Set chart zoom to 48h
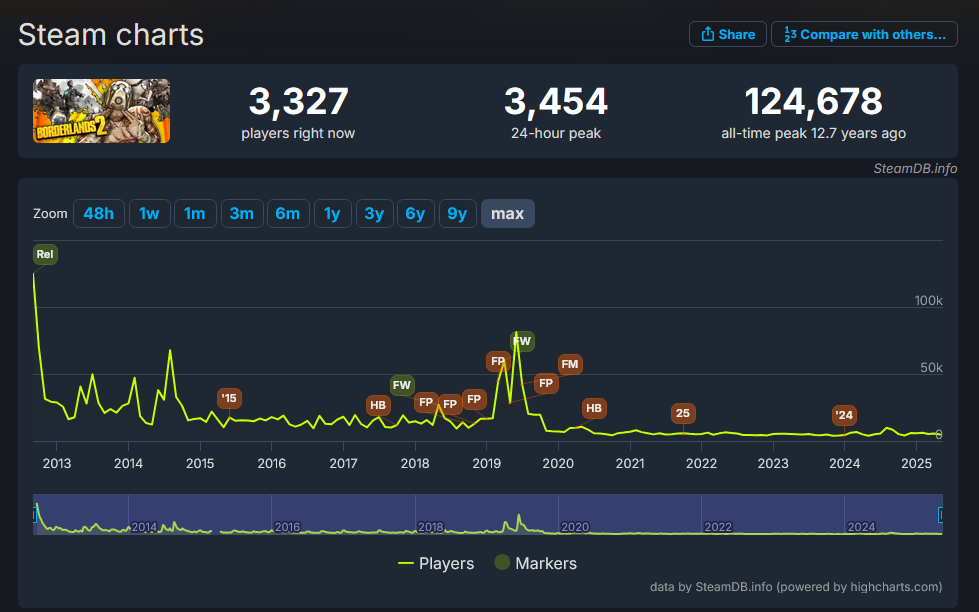The image size is (979, 612). point(99,214)
